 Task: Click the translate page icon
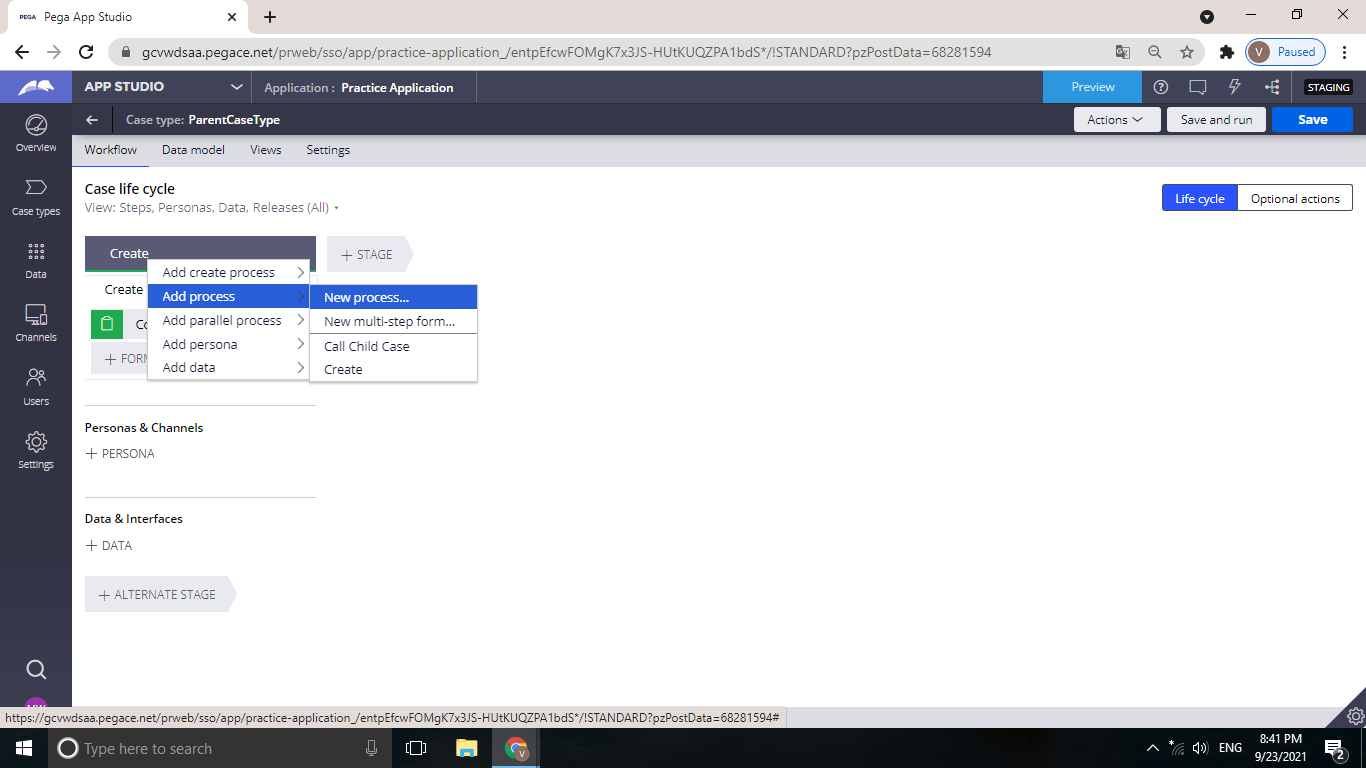[x=1123, y=52]
